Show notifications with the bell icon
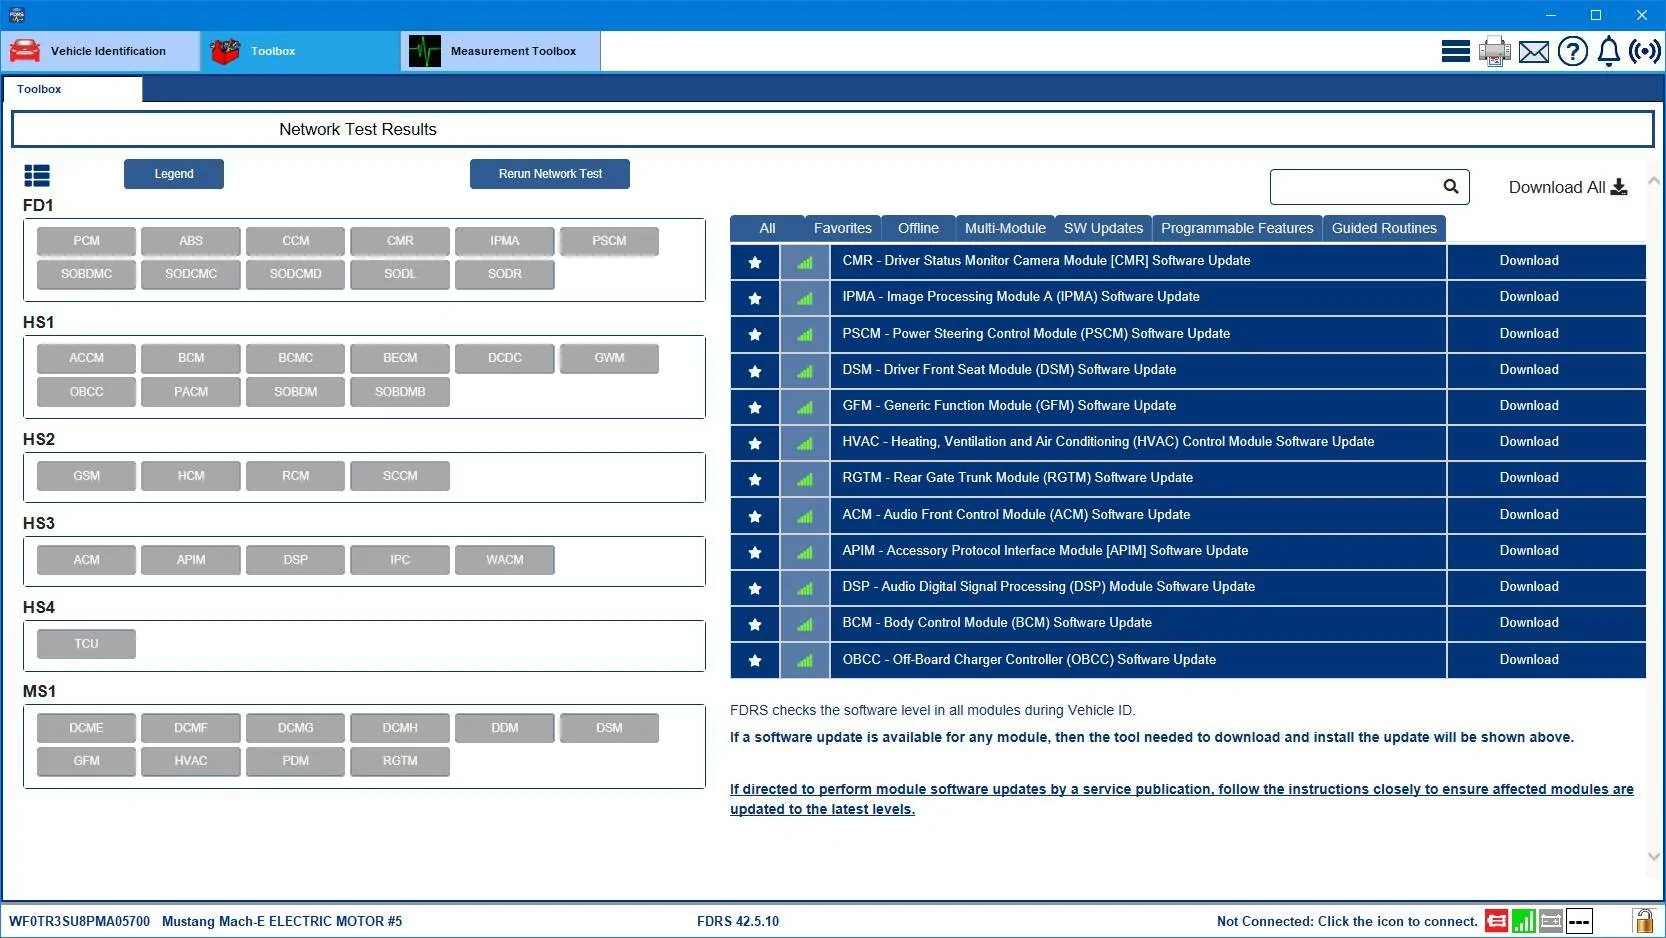 tap(1609, 51)
